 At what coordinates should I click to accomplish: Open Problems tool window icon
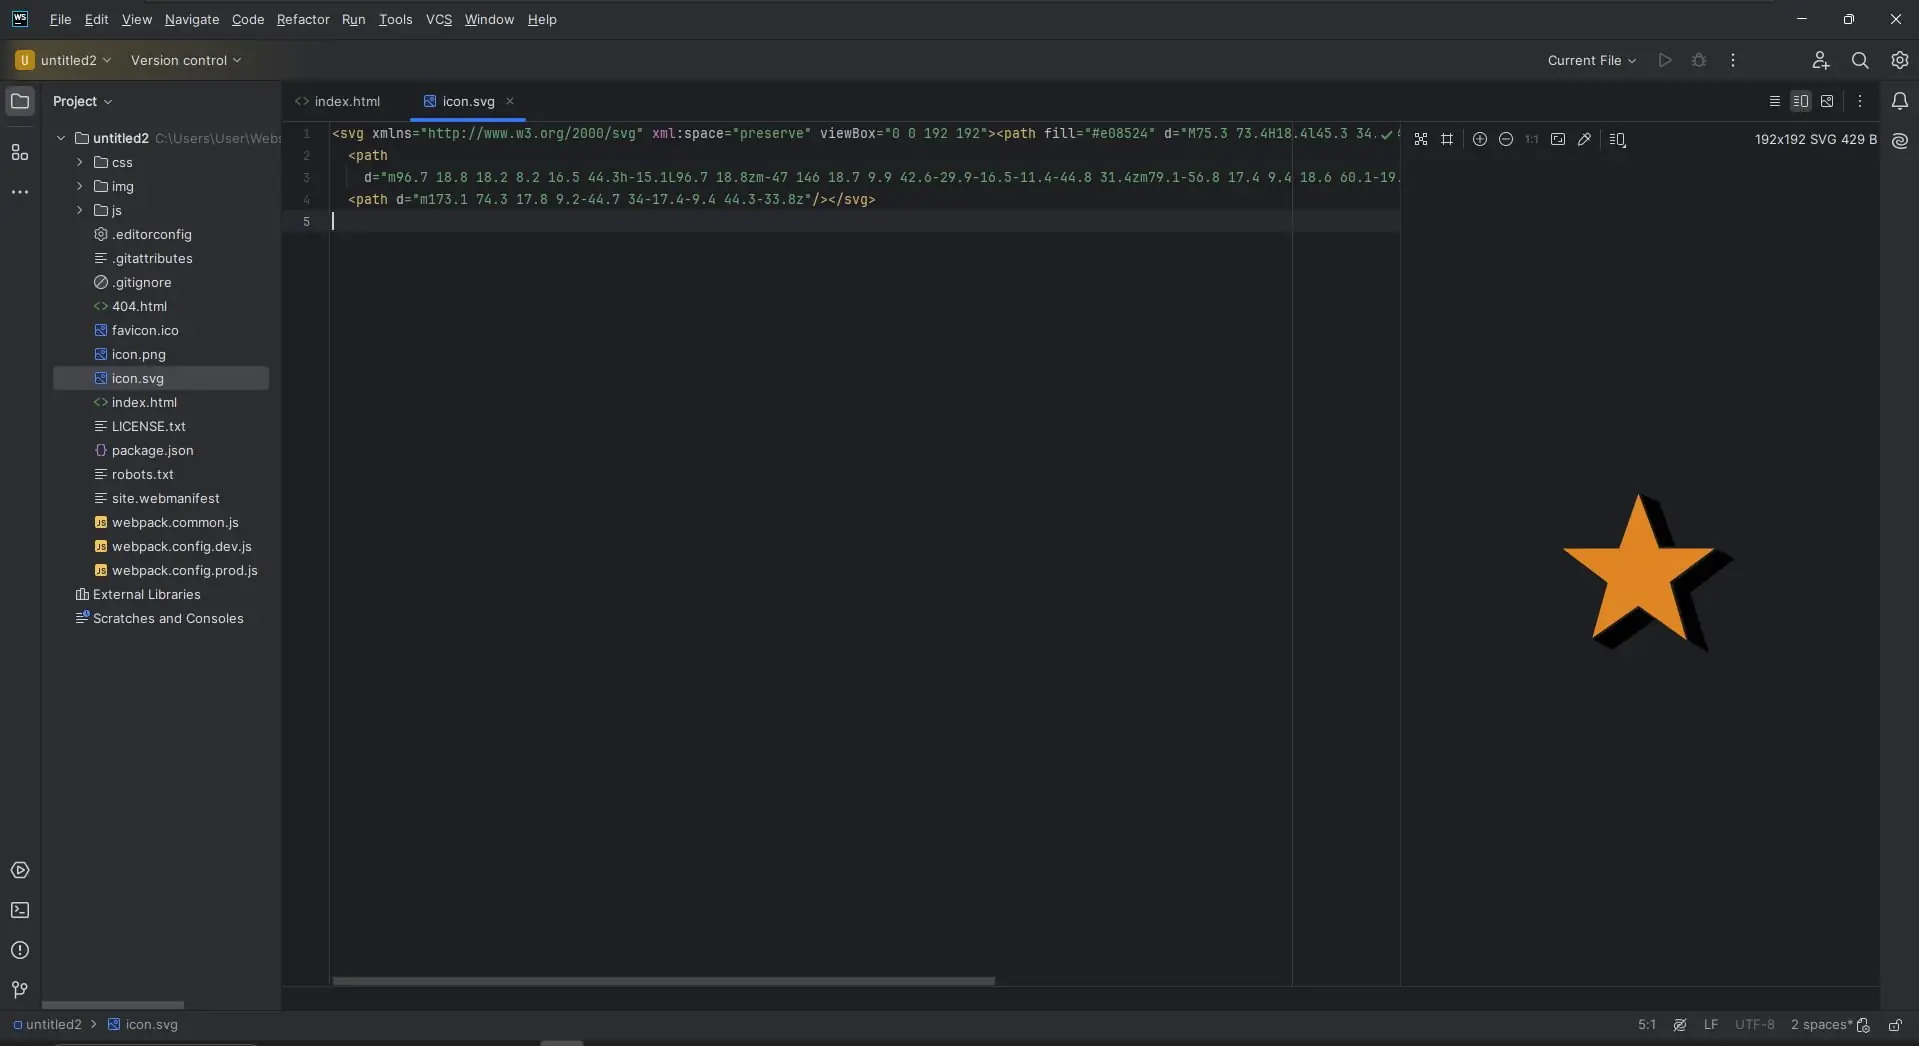pos(20,950)
